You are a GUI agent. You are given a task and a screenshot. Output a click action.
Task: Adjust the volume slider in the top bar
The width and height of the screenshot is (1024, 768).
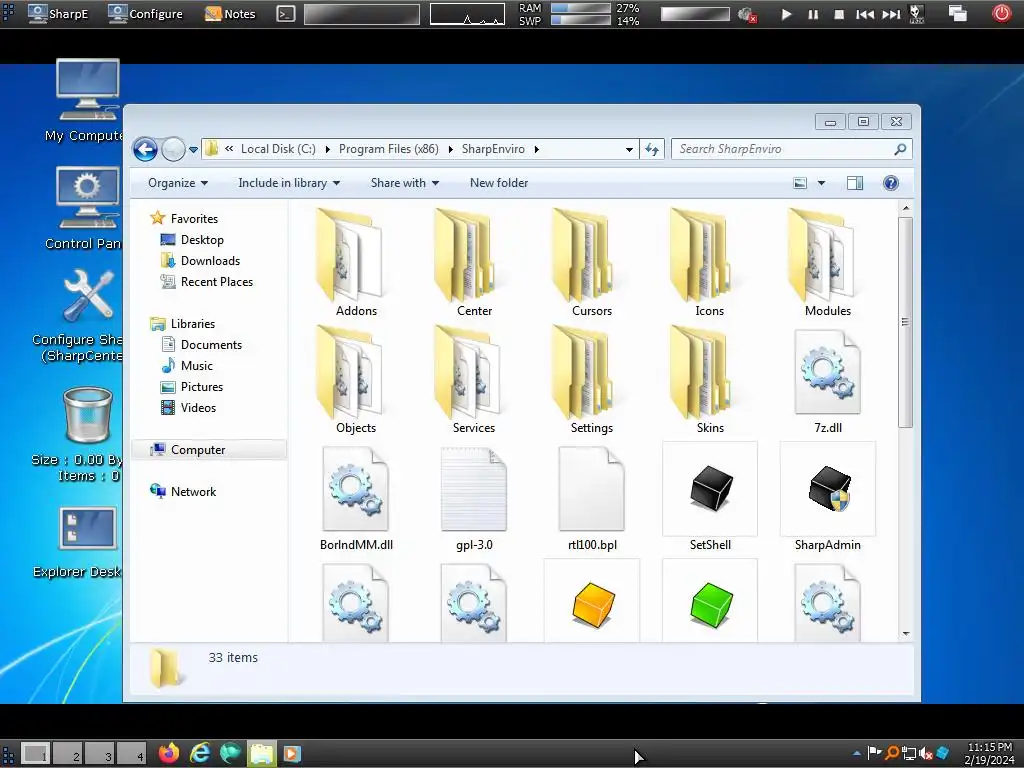[695, 14]
